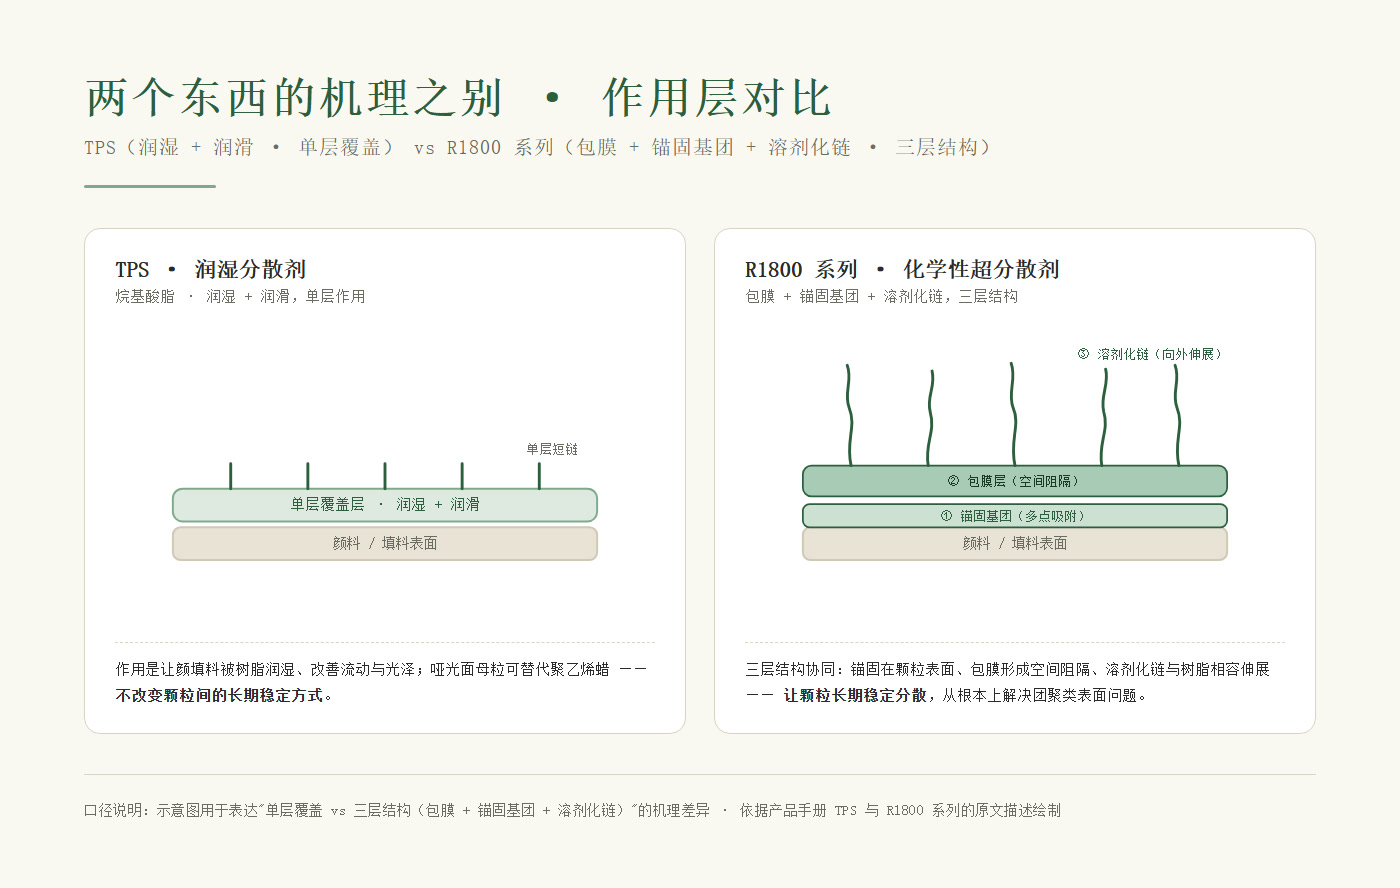Select the "① 锚固基团（多点吸附）" layer bar
Image resolution: width=1400 pixels, height=888 pixels.
[1015, 516]
